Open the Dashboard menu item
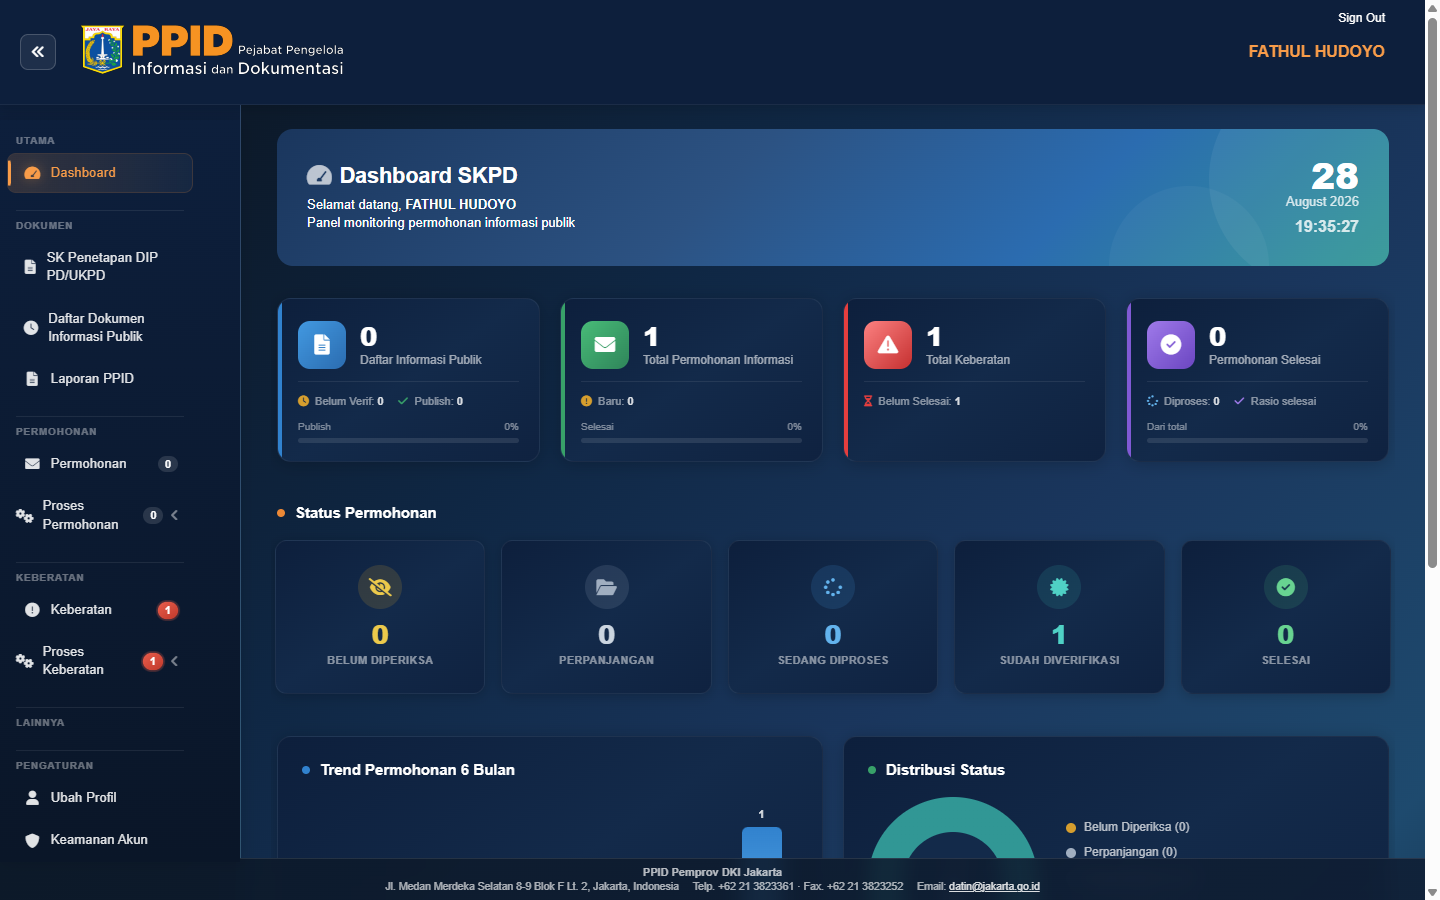Screen dimensions: 1440x900 click(x=100, y=173)
